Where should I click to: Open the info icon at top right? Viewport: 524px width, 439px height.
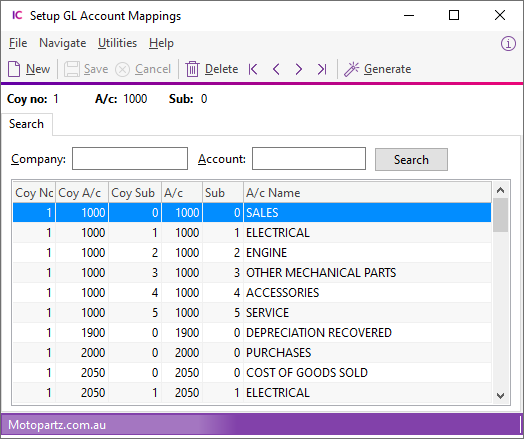point(508,43)
